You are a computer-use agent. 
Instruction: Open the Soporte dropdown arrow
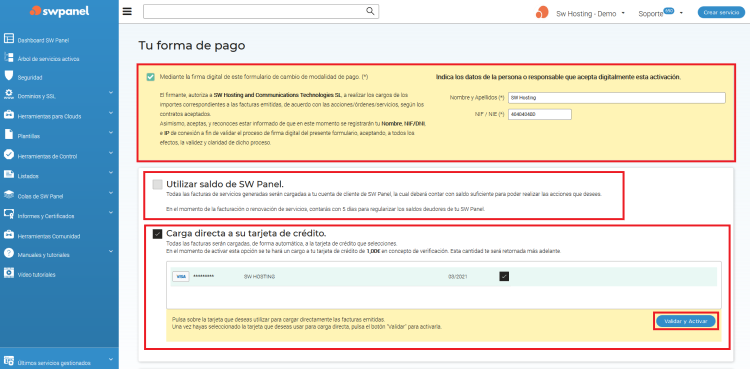(x=681, y=13)
